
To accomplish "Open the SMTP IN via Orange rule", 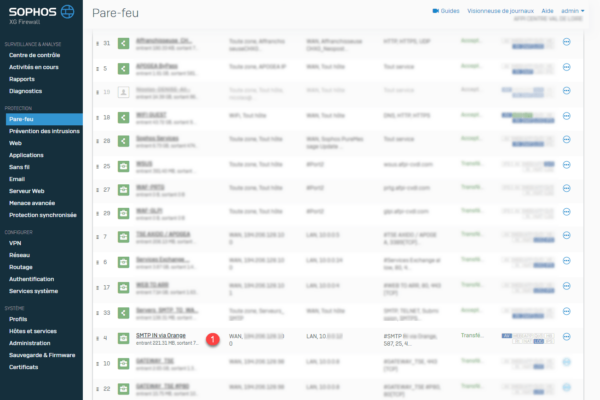I will click(x=161, y=335).
